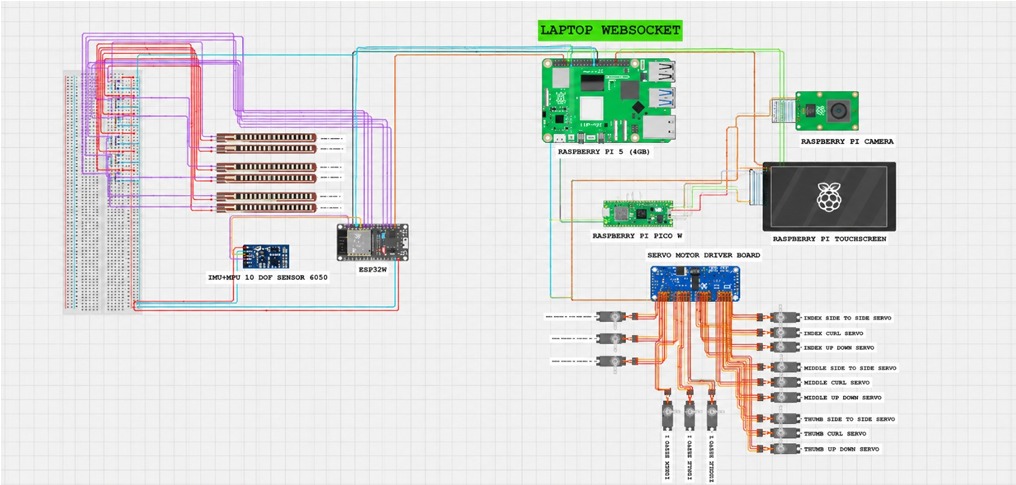
Task: Click the THUMB CURL SERVO text label
Action: 837,434
